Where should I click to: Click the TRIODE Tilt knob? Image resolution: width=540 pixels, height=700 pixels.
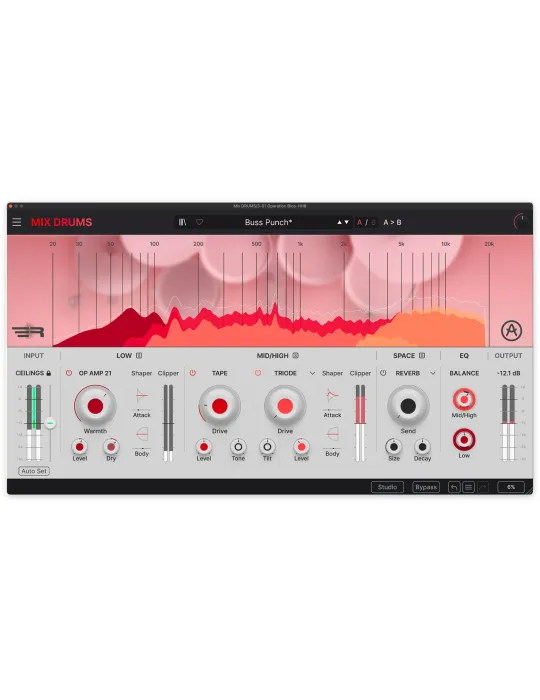[267, 447]
